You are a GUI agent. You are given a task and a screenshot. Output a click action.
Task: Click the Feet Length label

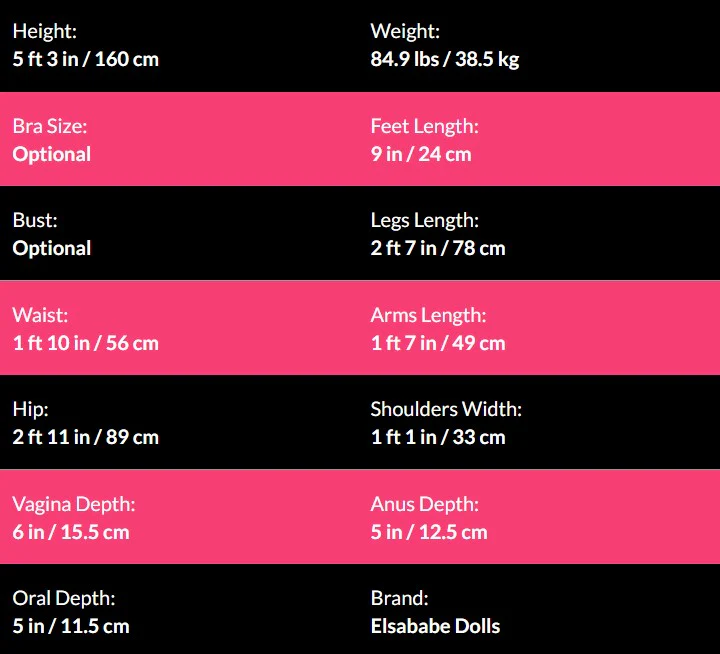click(424, 127)
